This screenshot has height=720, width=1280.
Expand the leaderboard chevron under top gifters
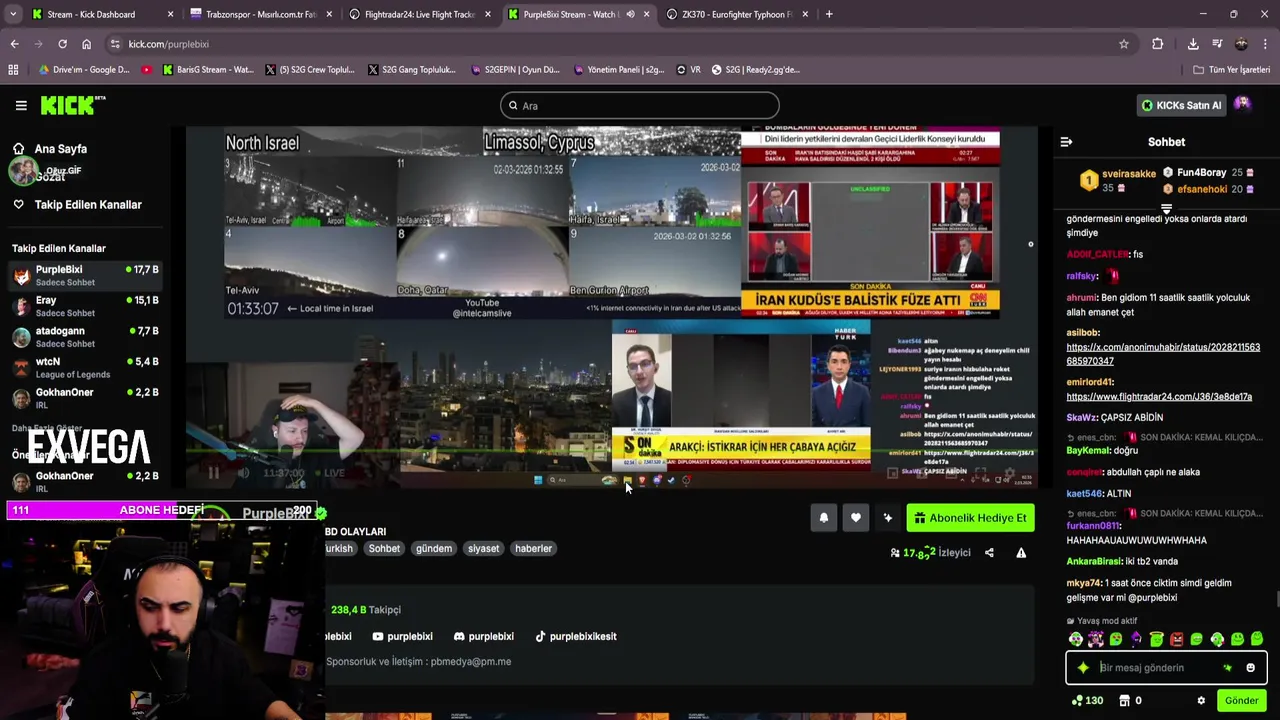pos(1166,209)
